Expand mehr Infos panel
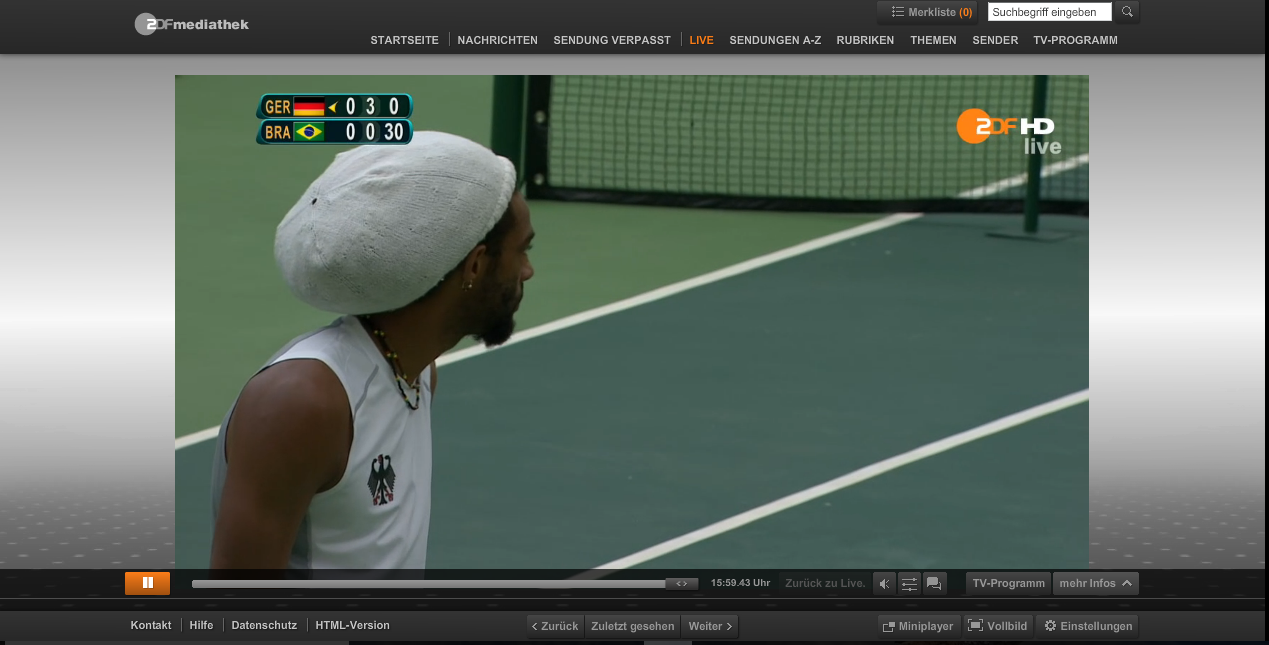The height and width of the screenshot is (645, 1269). click(1095, 583)
